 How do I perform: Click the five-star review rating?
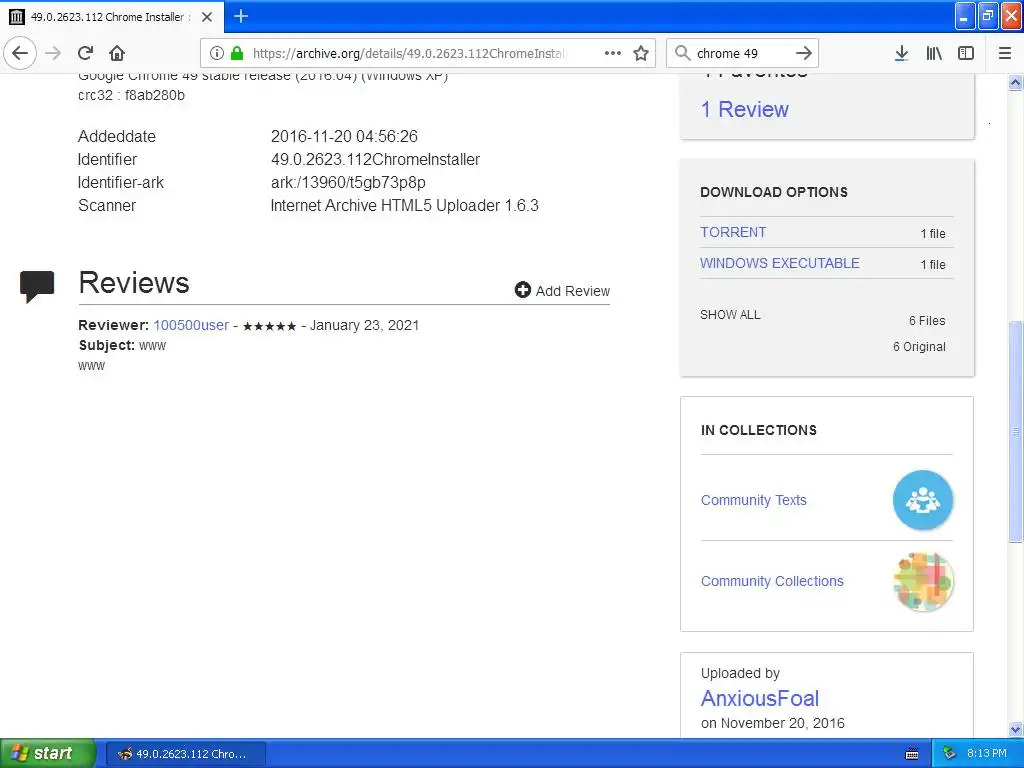coord(269,326)
